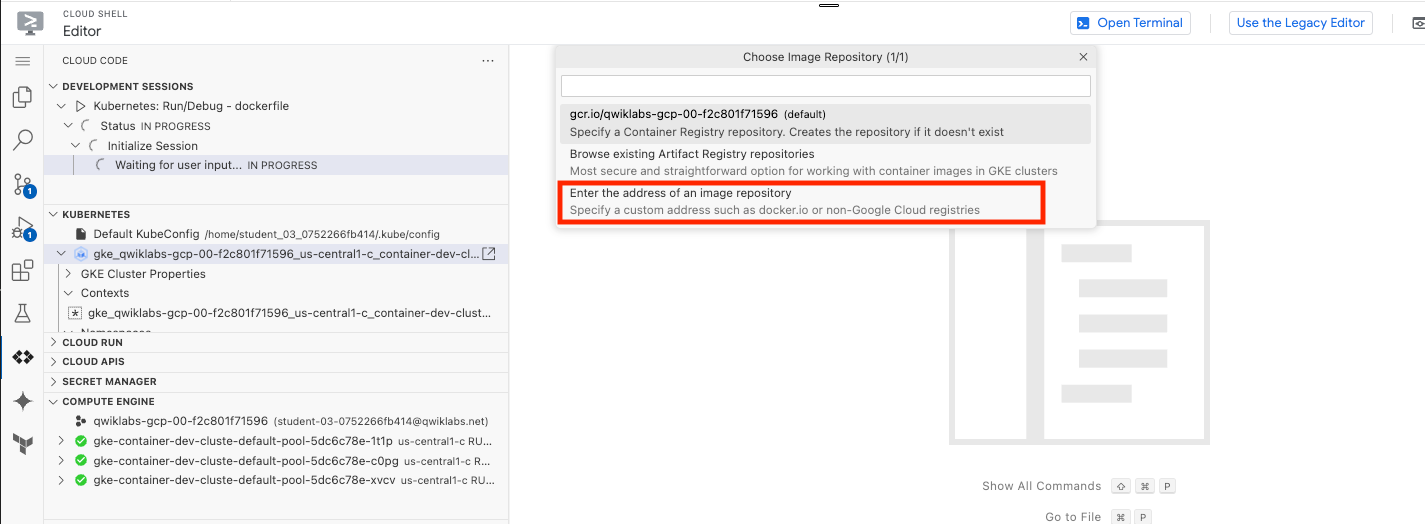The image size is (1425, 524).
Task: Choose Browse existing Artifact Registry repositories
Action: (826, 162)
